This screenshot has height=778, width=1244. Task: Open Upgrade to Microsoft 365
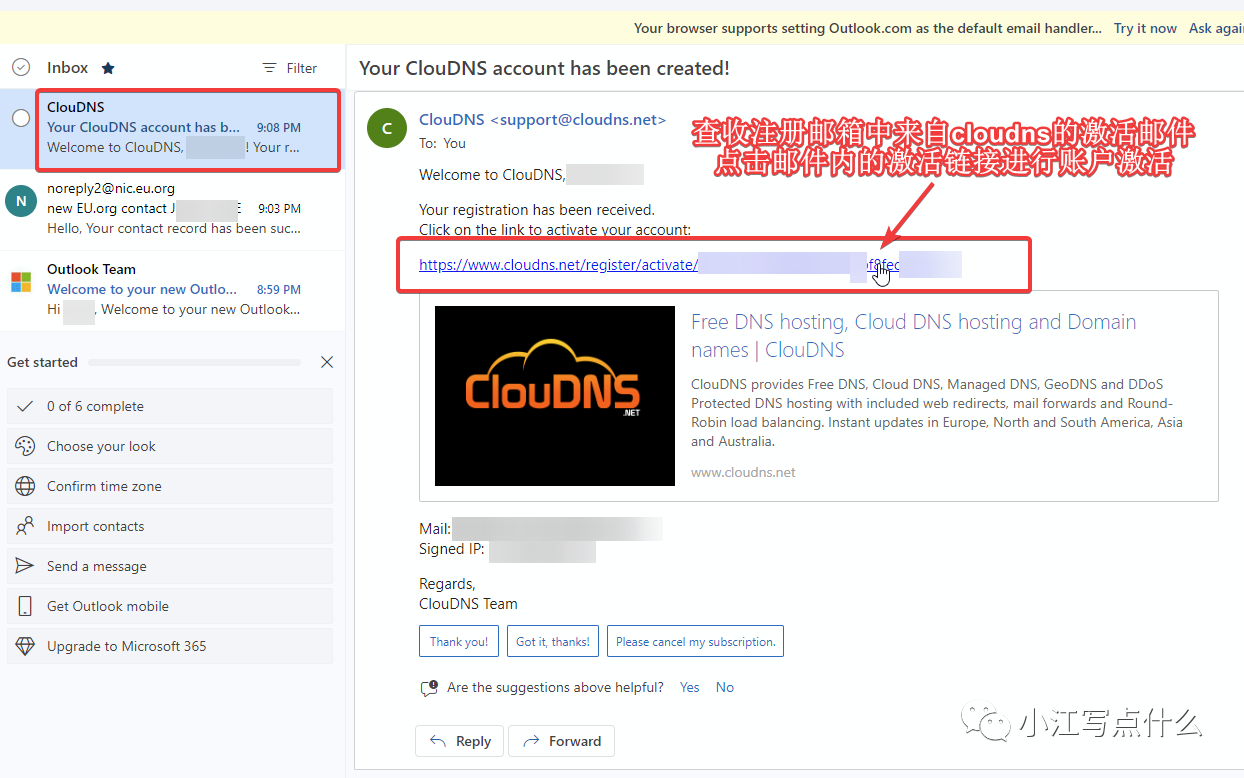click(x=170, y=646)
